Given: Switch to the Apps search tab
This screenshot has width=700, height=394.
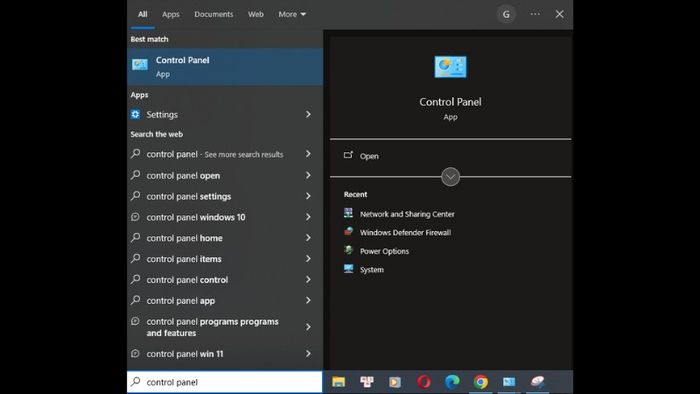Looking at the screenshot, I should [171, 14].
